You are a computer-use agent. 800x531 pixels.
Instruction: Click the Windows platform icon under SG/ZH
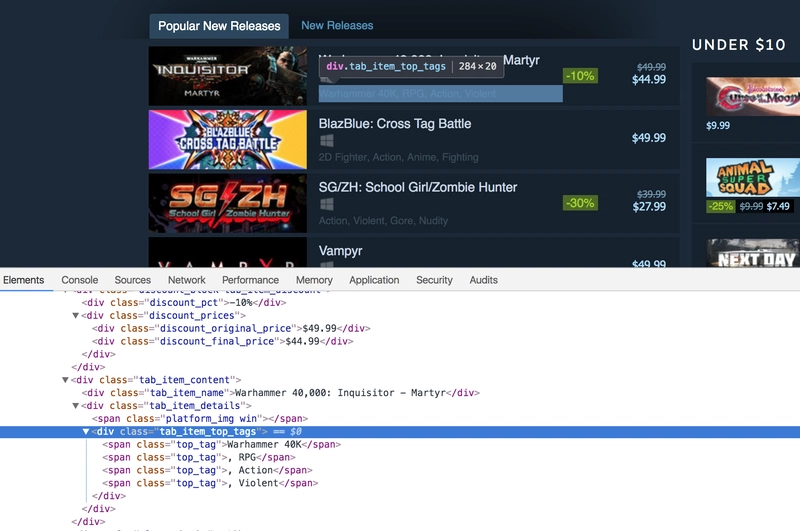click(327, 205)
